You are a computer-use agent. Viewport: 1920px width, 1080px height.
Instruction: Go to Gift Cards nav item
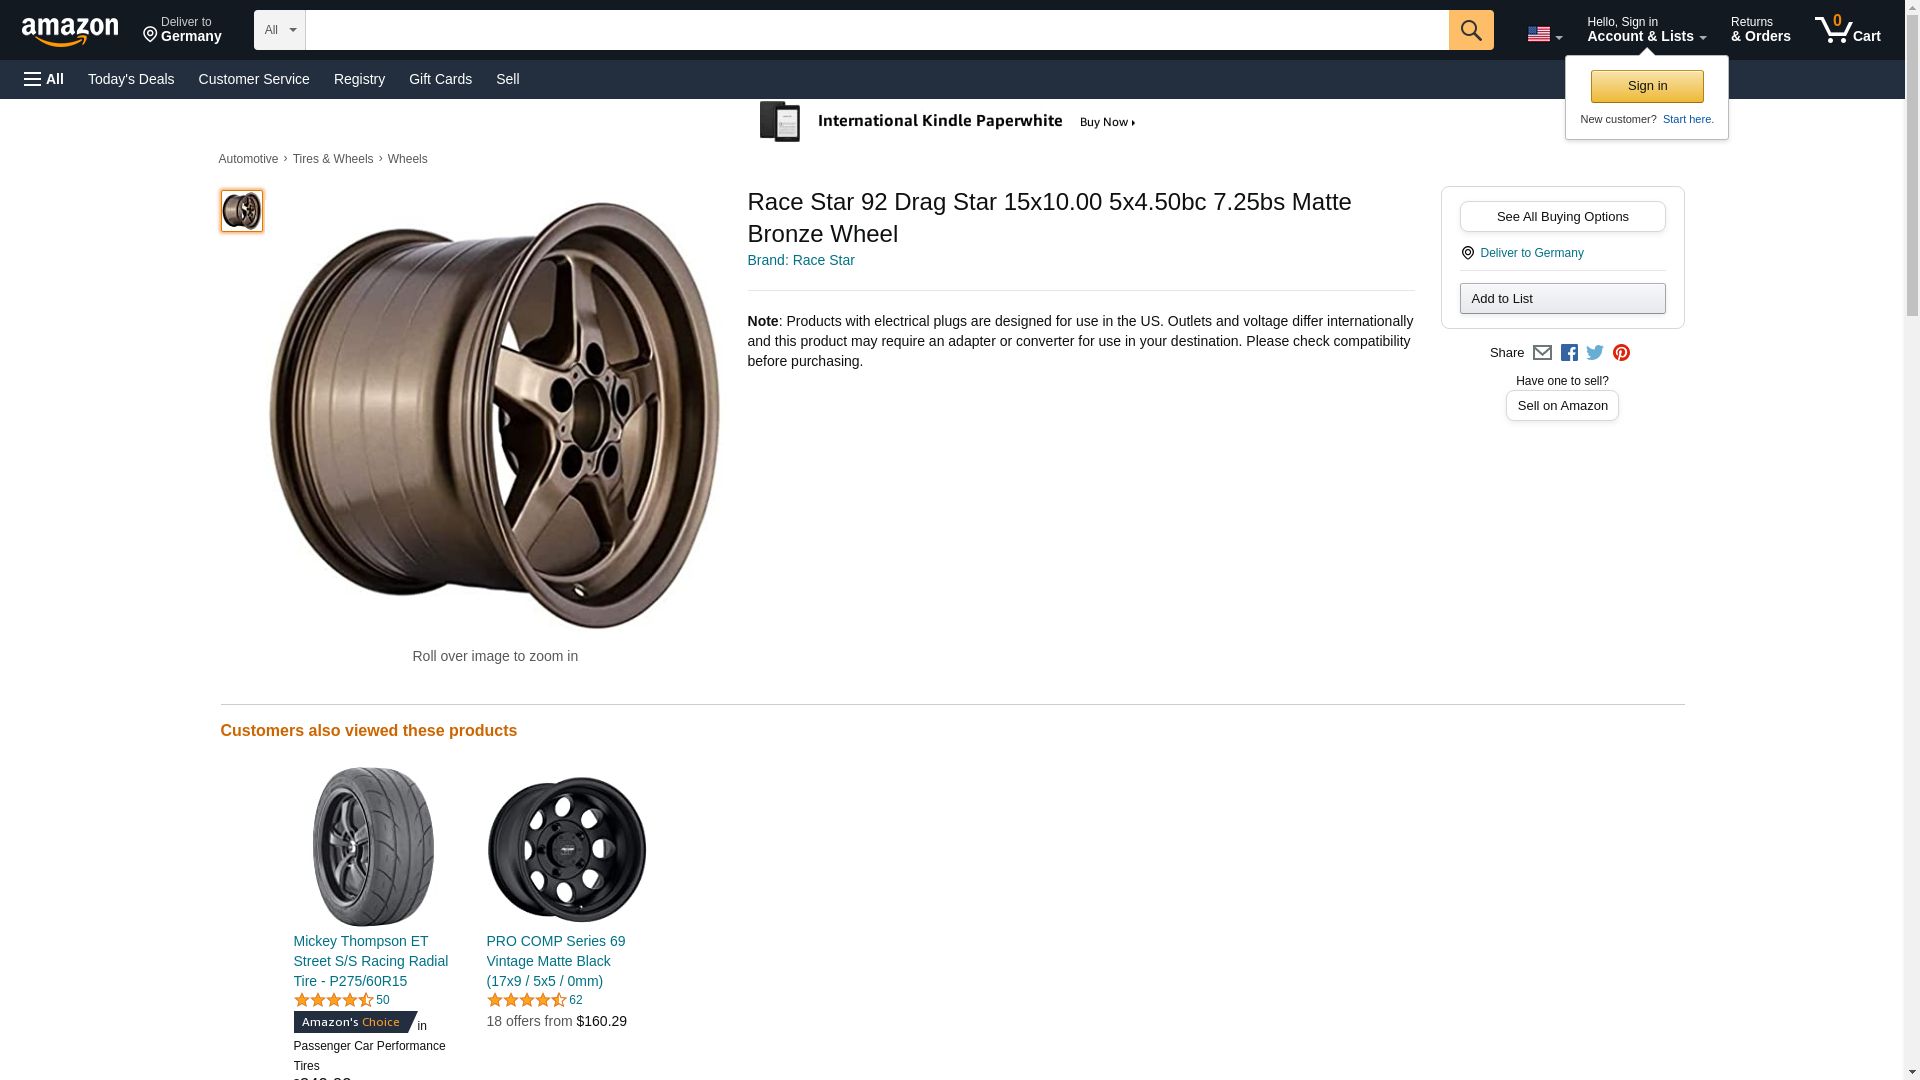[x=440, y=79]
